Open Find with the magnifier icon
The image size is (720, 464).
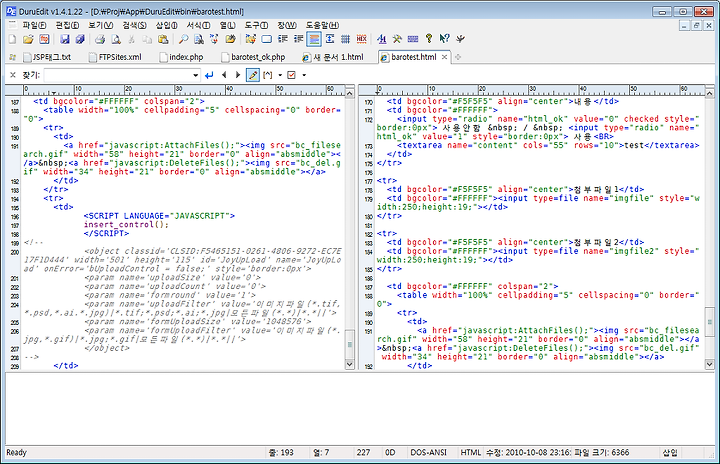(183, 39)
